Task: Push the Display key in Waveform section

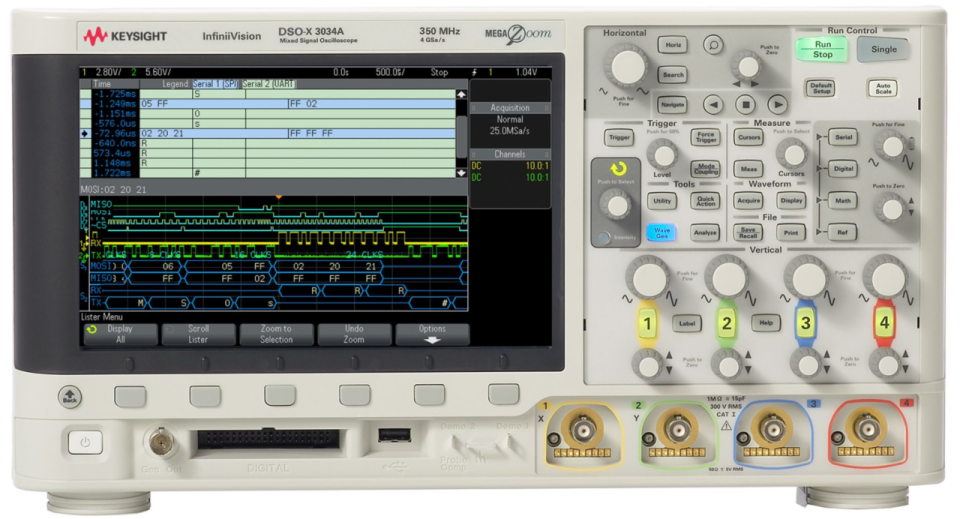Action: pos(792,200)
